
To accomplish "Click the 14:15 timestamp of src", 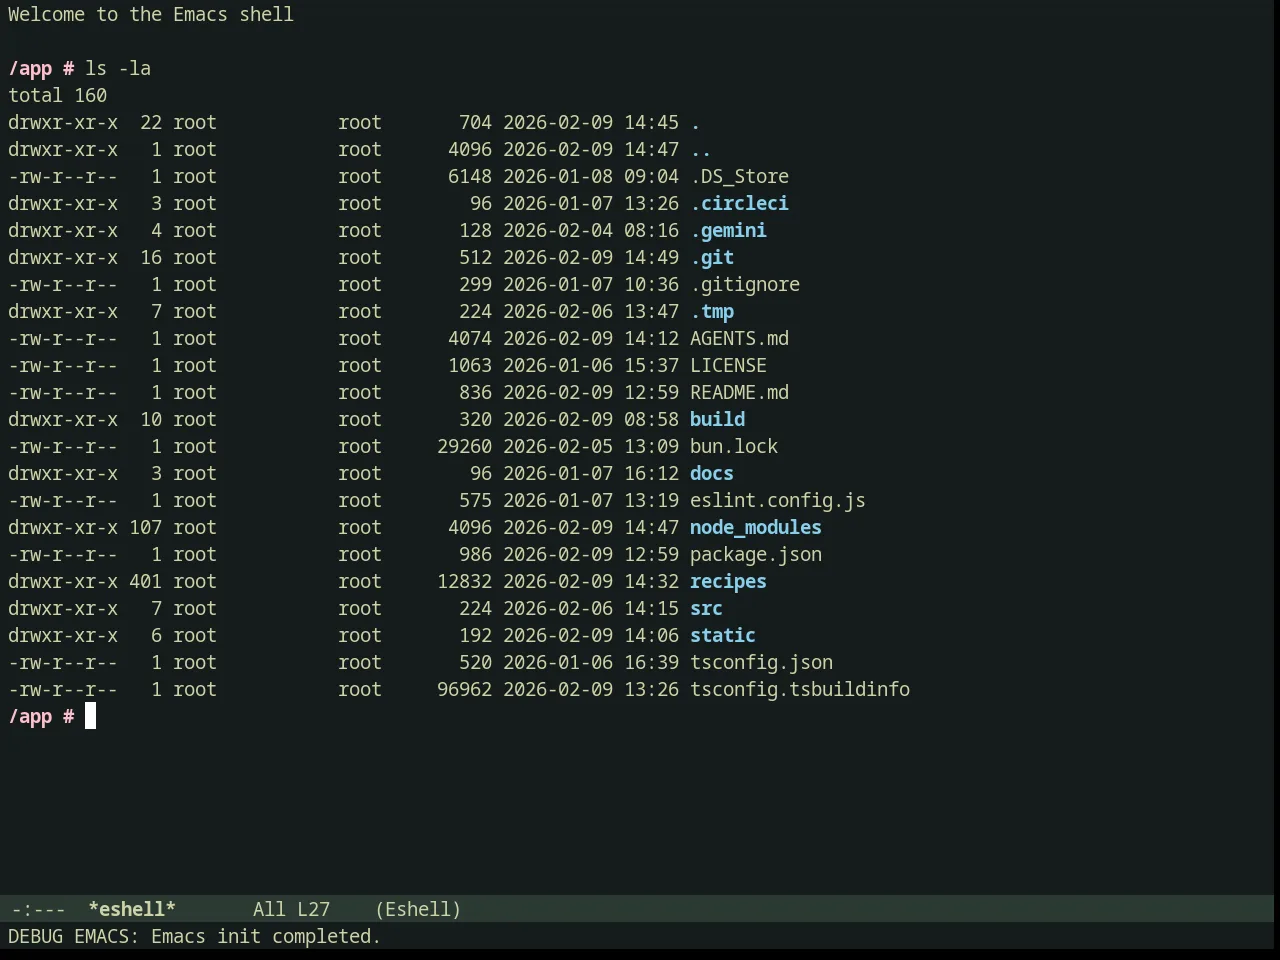I will coord(651,608).
